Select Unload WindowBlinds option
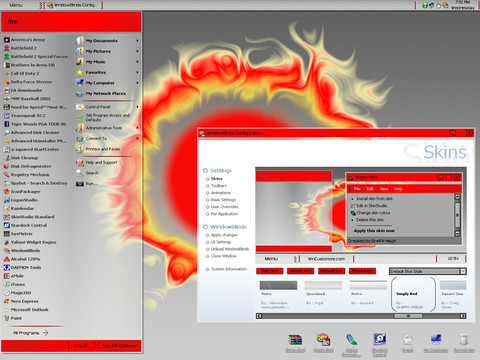 click(x=227, y=249)
